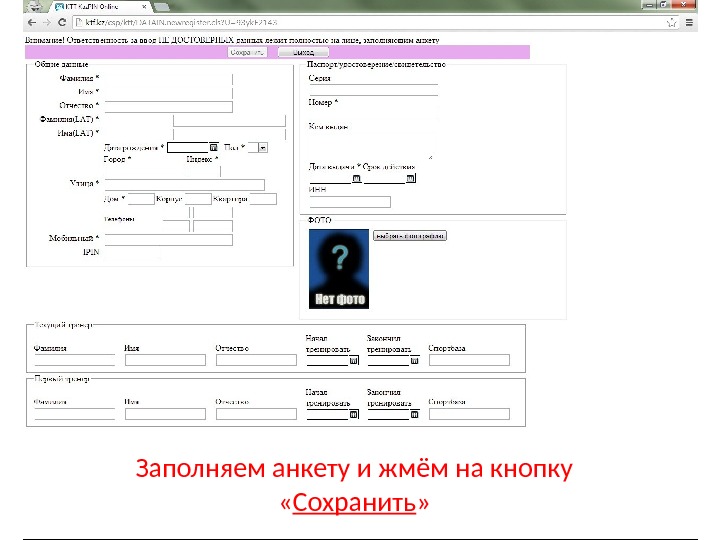720x540 pixels.
Task: Click the Дом house number field
Action: click(141, 199)
